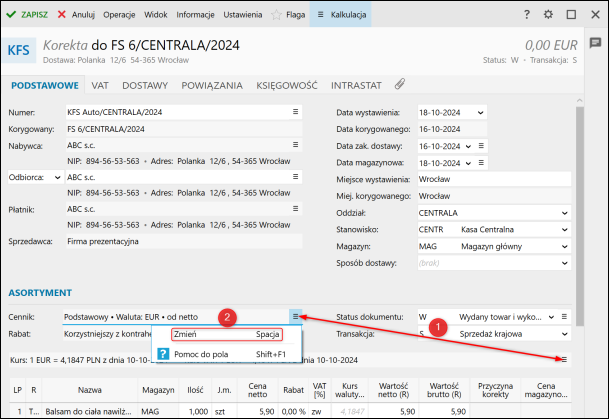Switch to the POWIĄZANIA tab
The image size is (609, 419).
(x=212, y=85)
